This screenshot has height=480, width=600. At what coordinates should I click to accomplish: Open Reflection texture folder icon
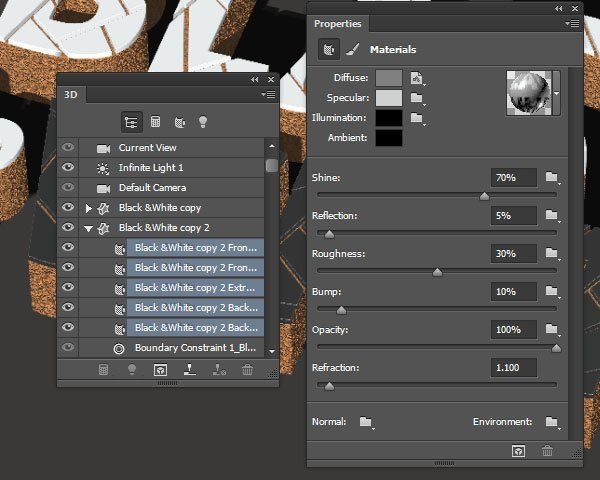point(552,216)
